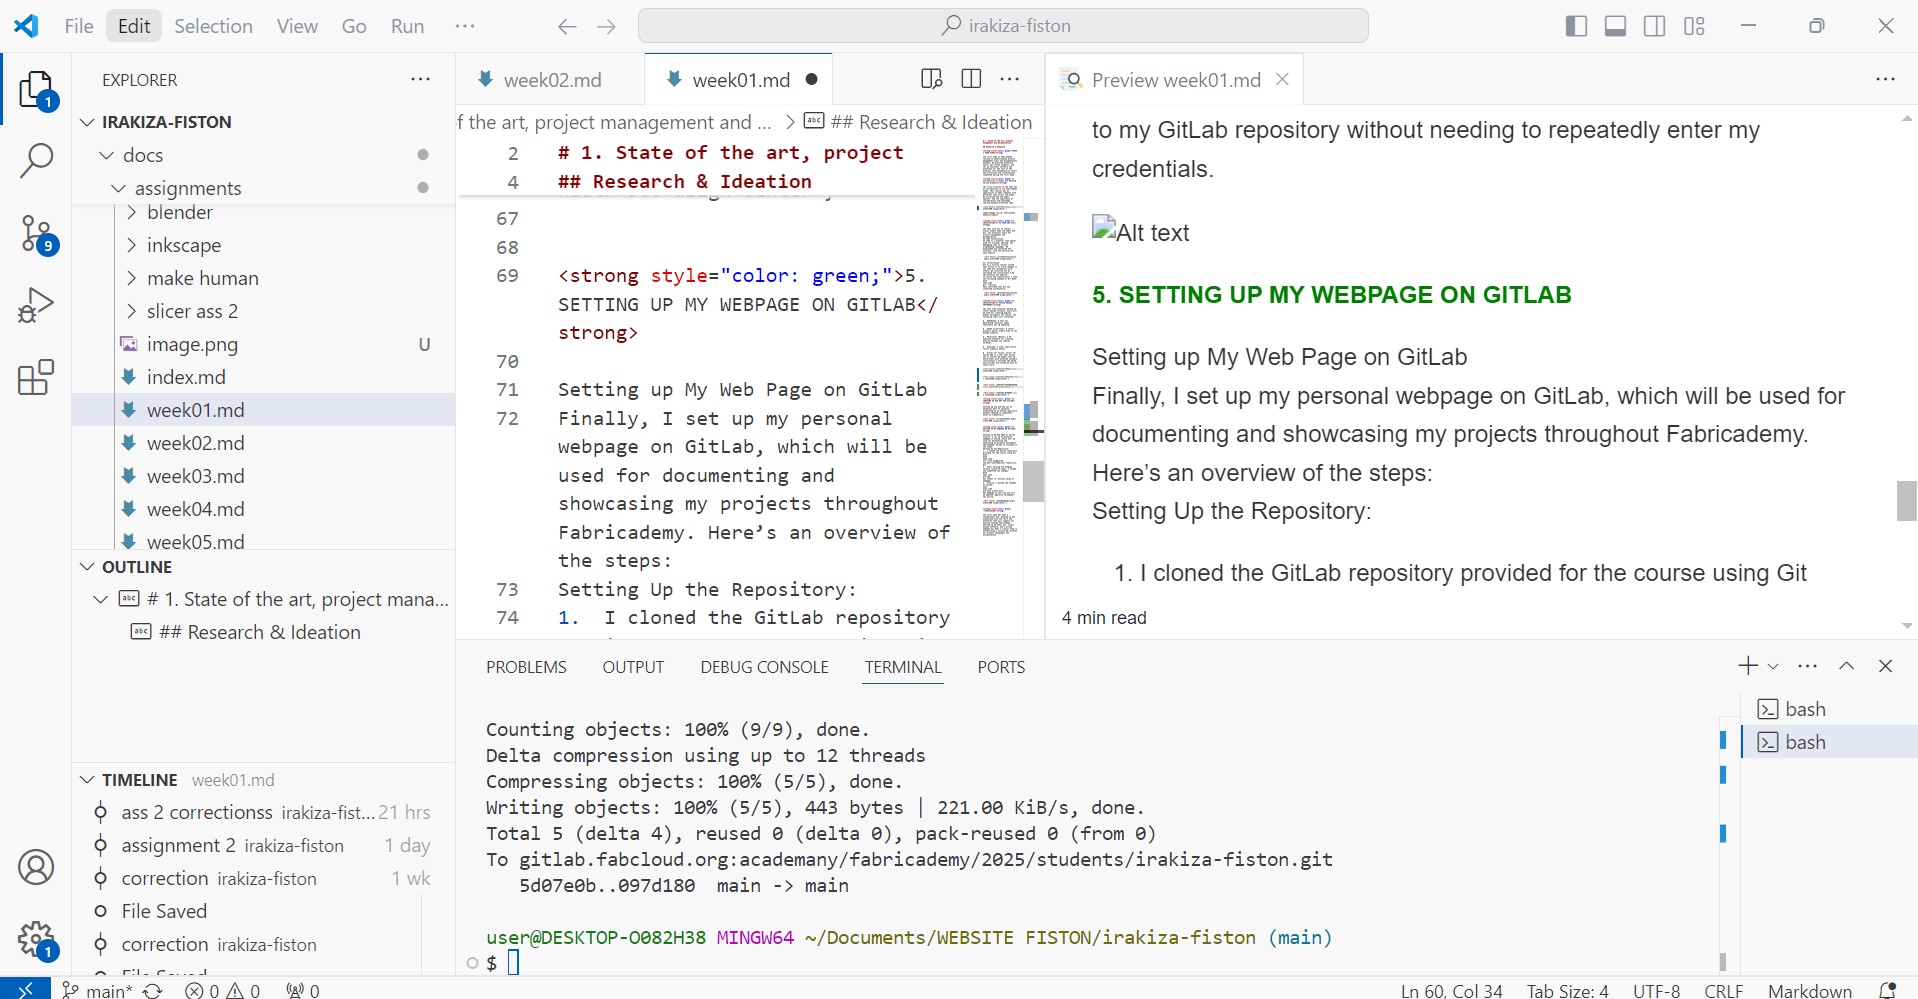
Task: Toggle the bottom panel visibility
Action: 1615,26
